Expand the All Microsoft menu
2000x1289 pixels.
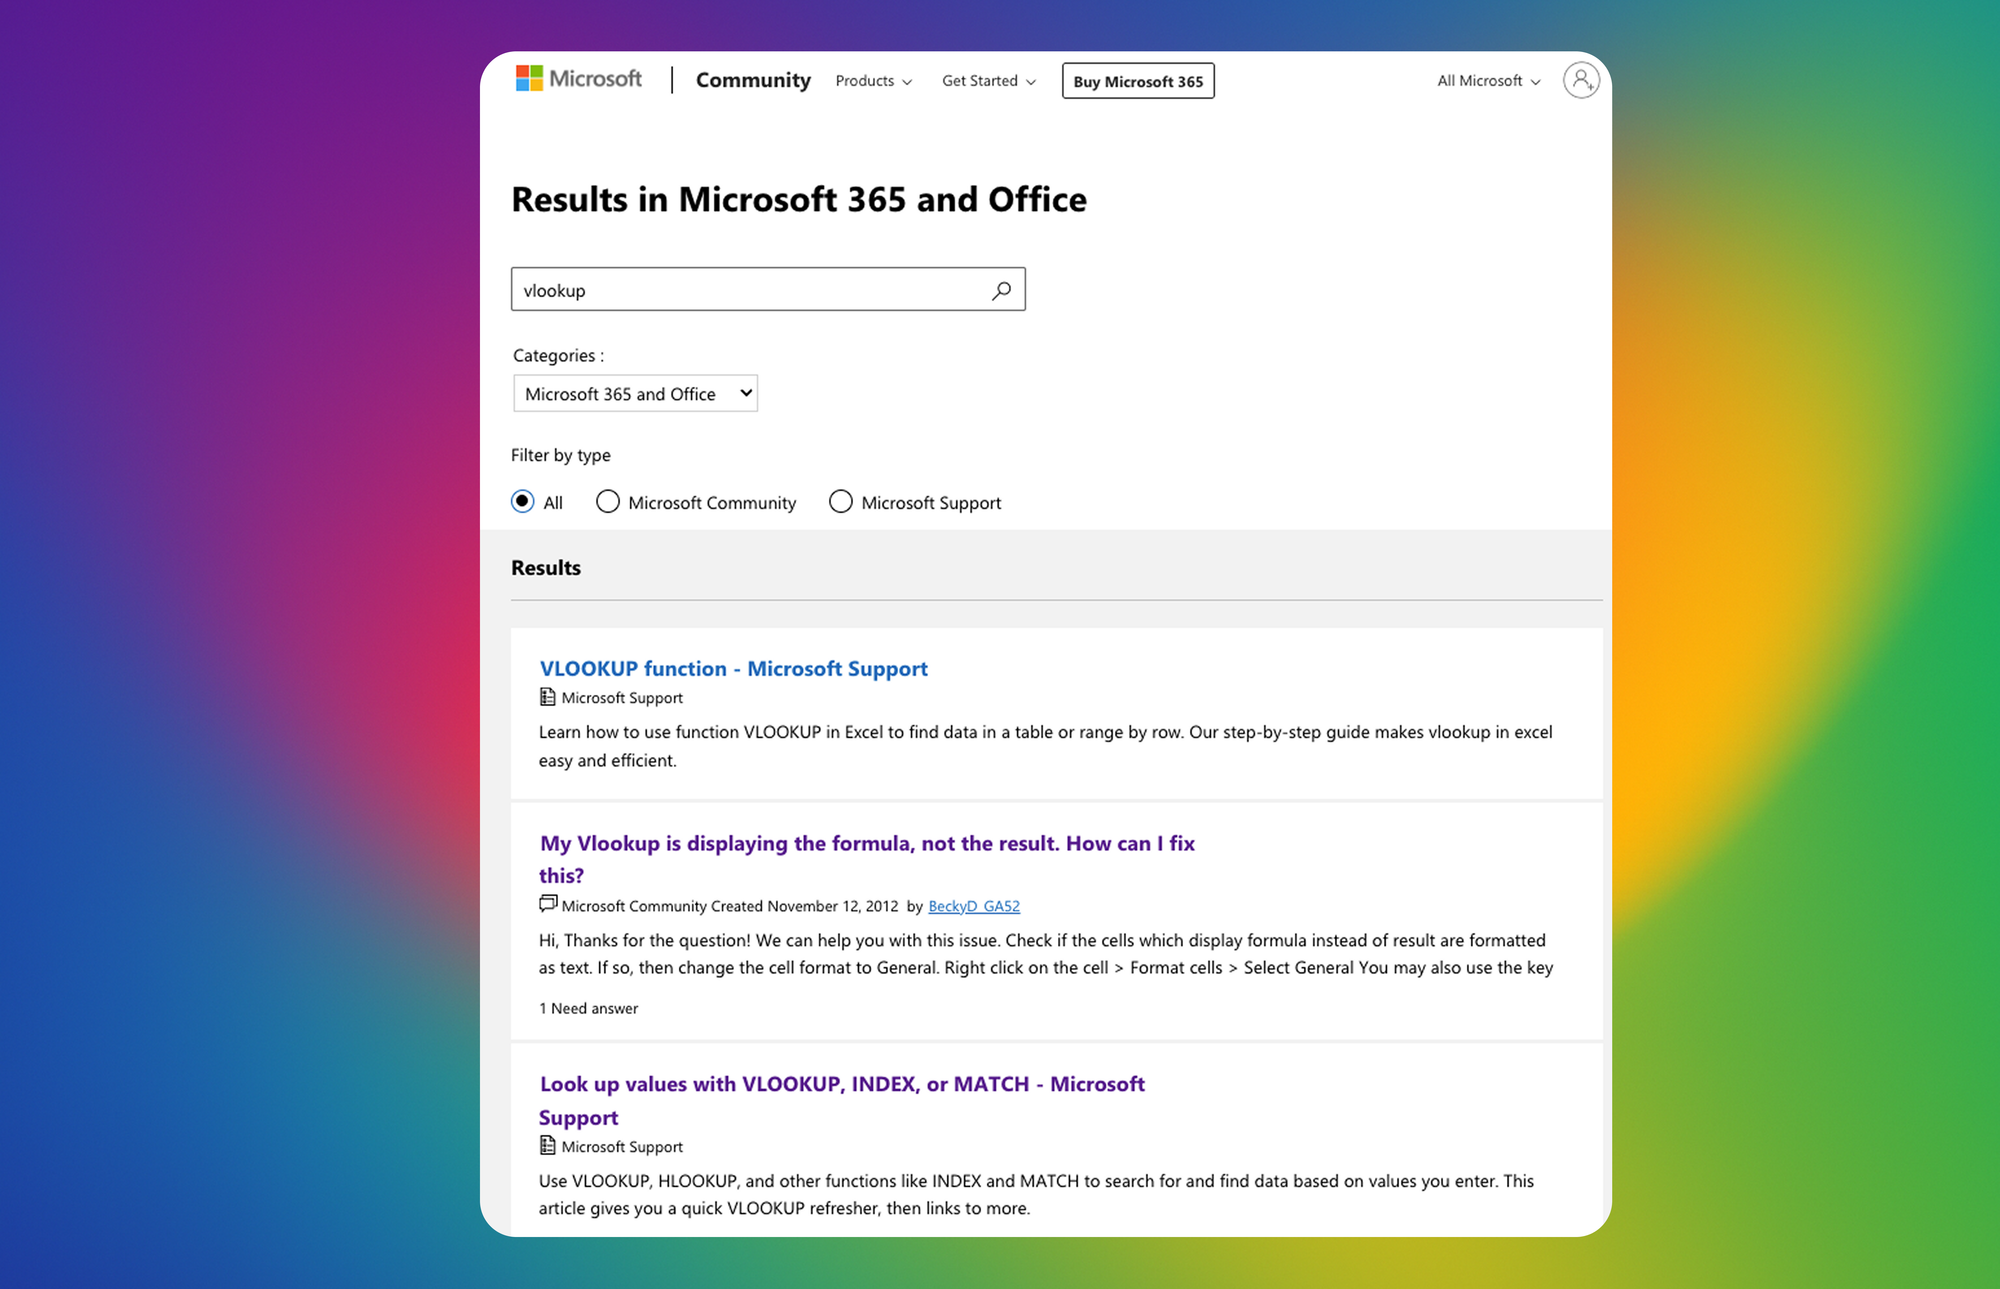[x=1488, y=81]
